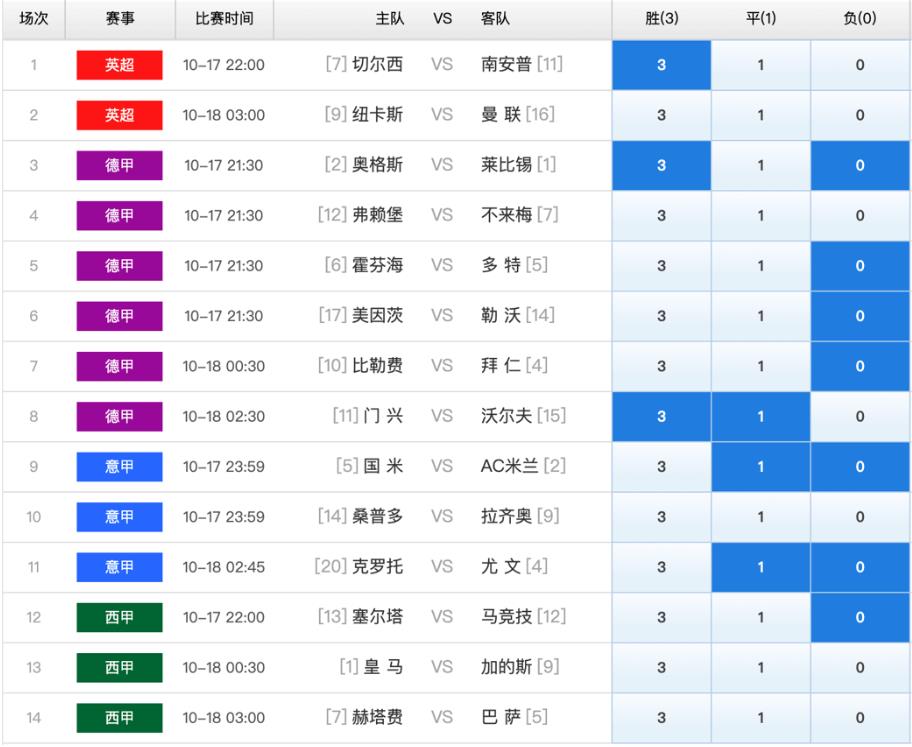Screen dimensions: 912x747
Task: Click the 赛事 column header
Action: [x=120, y=19]
